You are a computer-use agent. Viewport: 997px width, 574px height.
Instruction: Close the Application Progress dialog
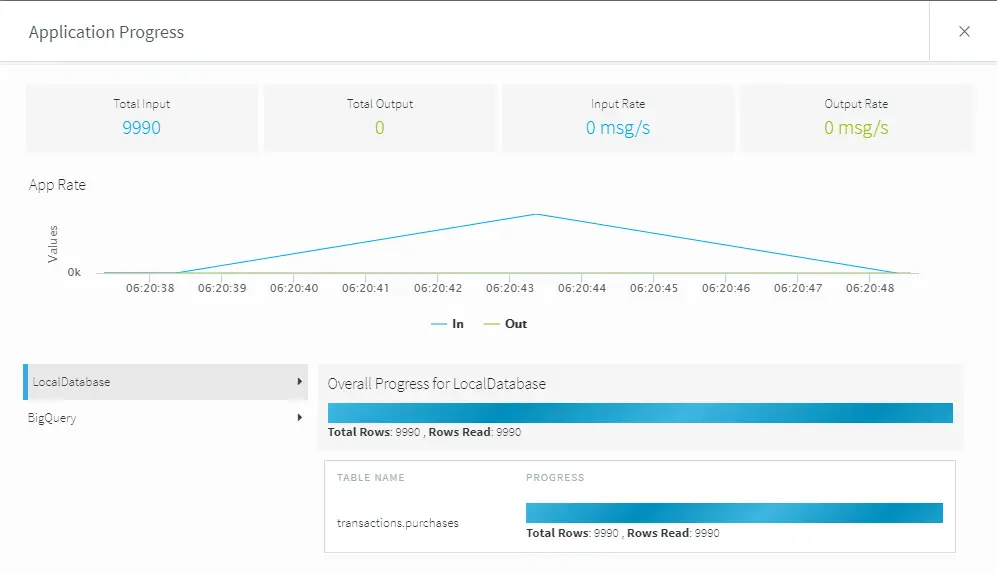964,32
